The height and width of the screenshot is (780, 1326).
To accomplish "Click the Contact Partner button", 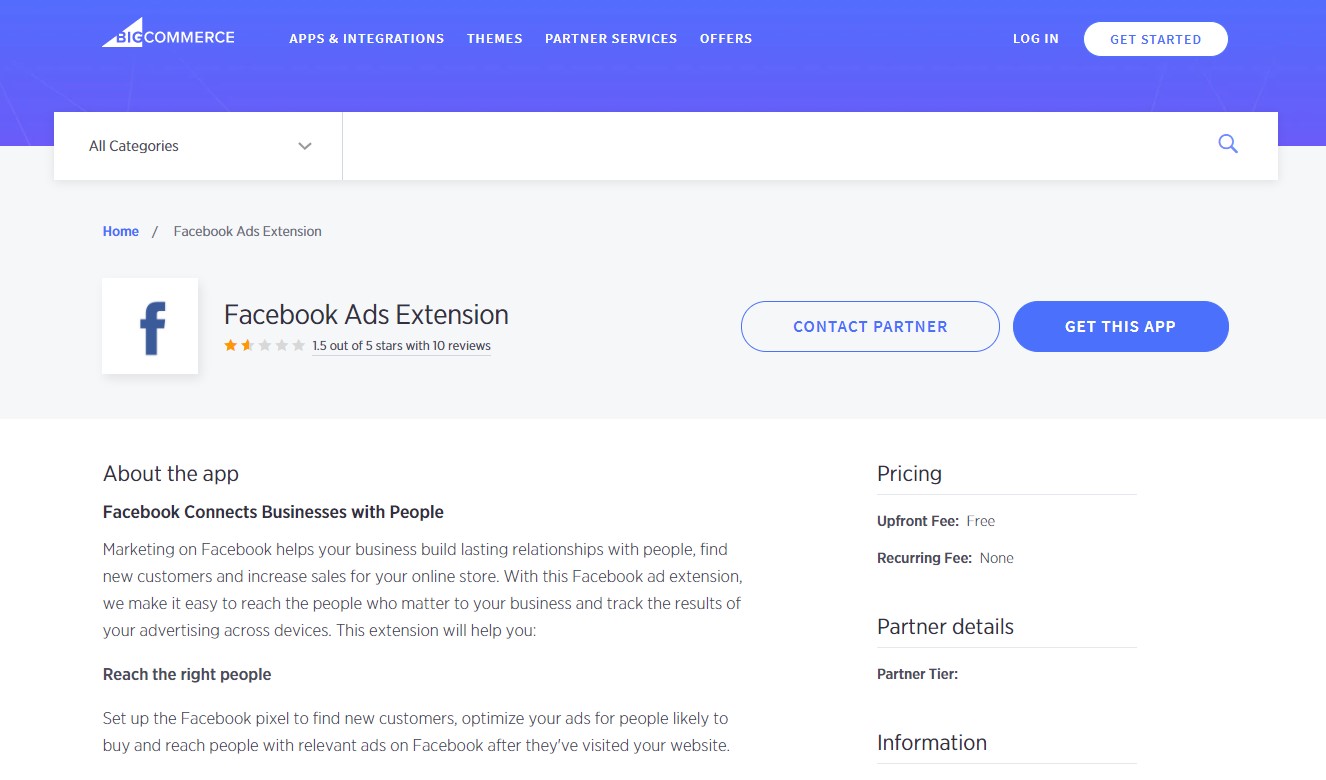I will click(870, 326).
